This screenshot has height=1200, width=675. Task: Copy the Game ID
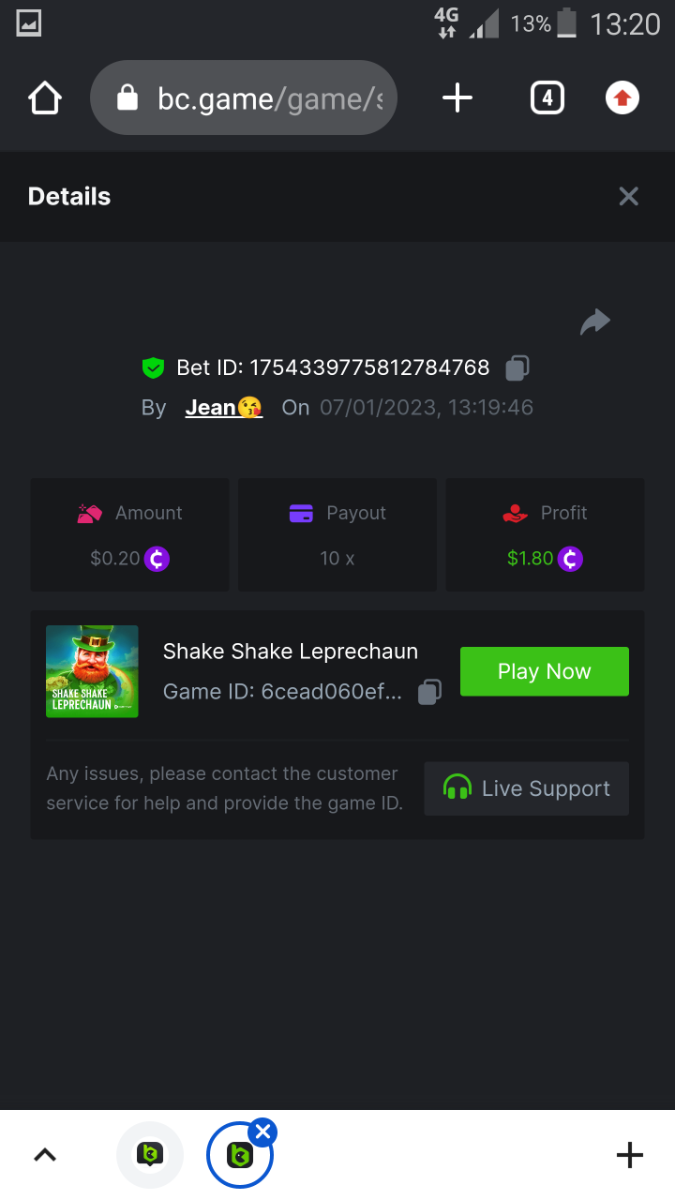click(429, 692)
